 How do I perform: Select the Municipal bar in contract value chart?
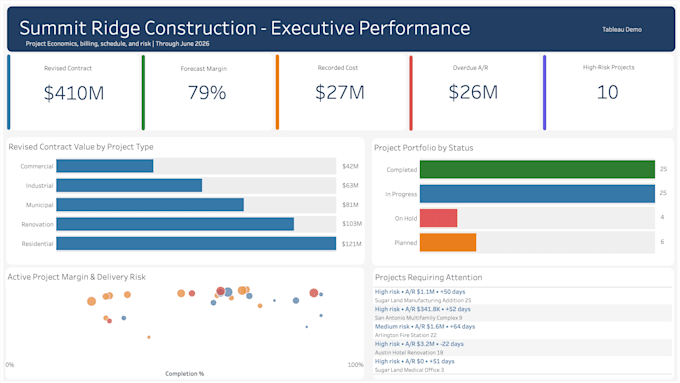(150, 205)
